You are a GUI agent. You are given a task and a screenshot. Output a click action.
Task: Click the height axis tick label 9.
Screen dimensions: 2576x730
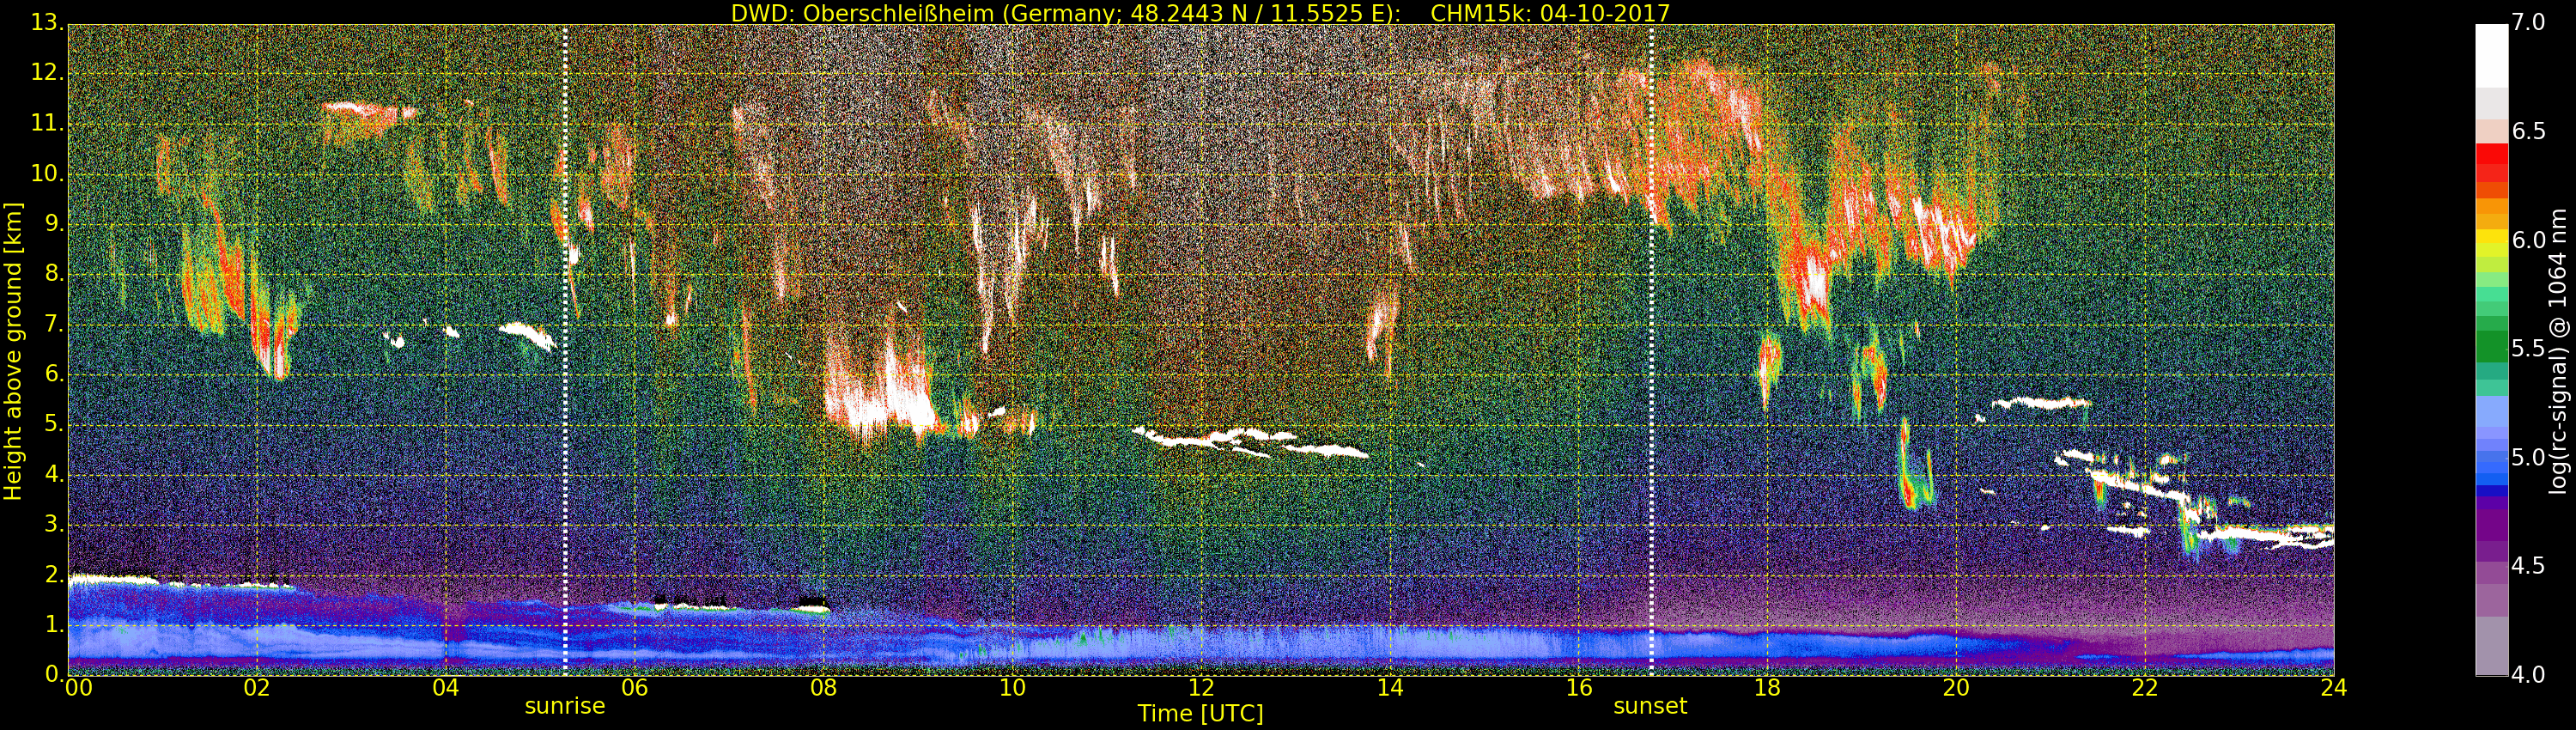[53, 224]
